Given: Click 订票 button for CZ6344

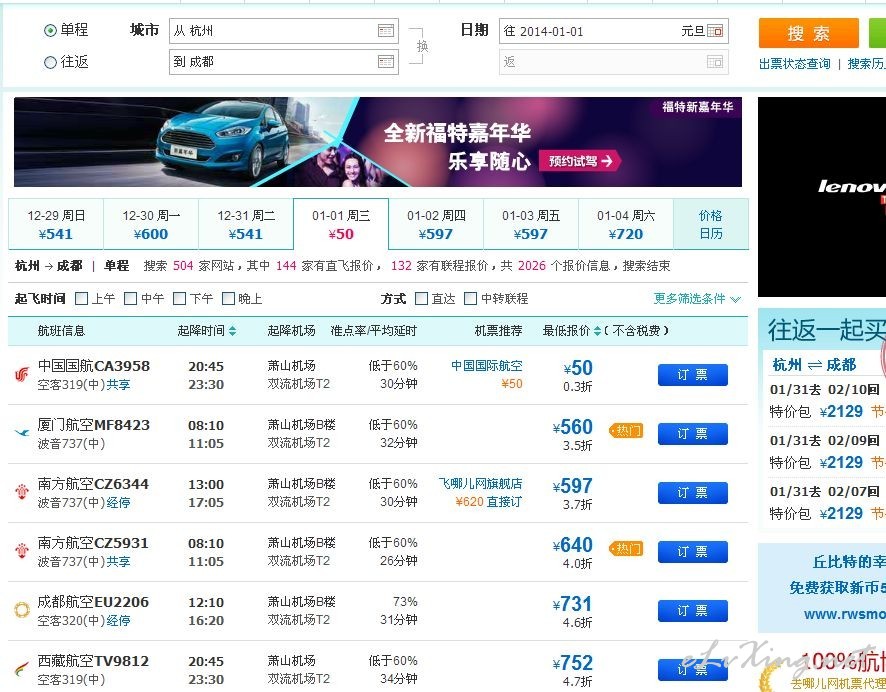Looking at the screenshot, I should [693, 493].
